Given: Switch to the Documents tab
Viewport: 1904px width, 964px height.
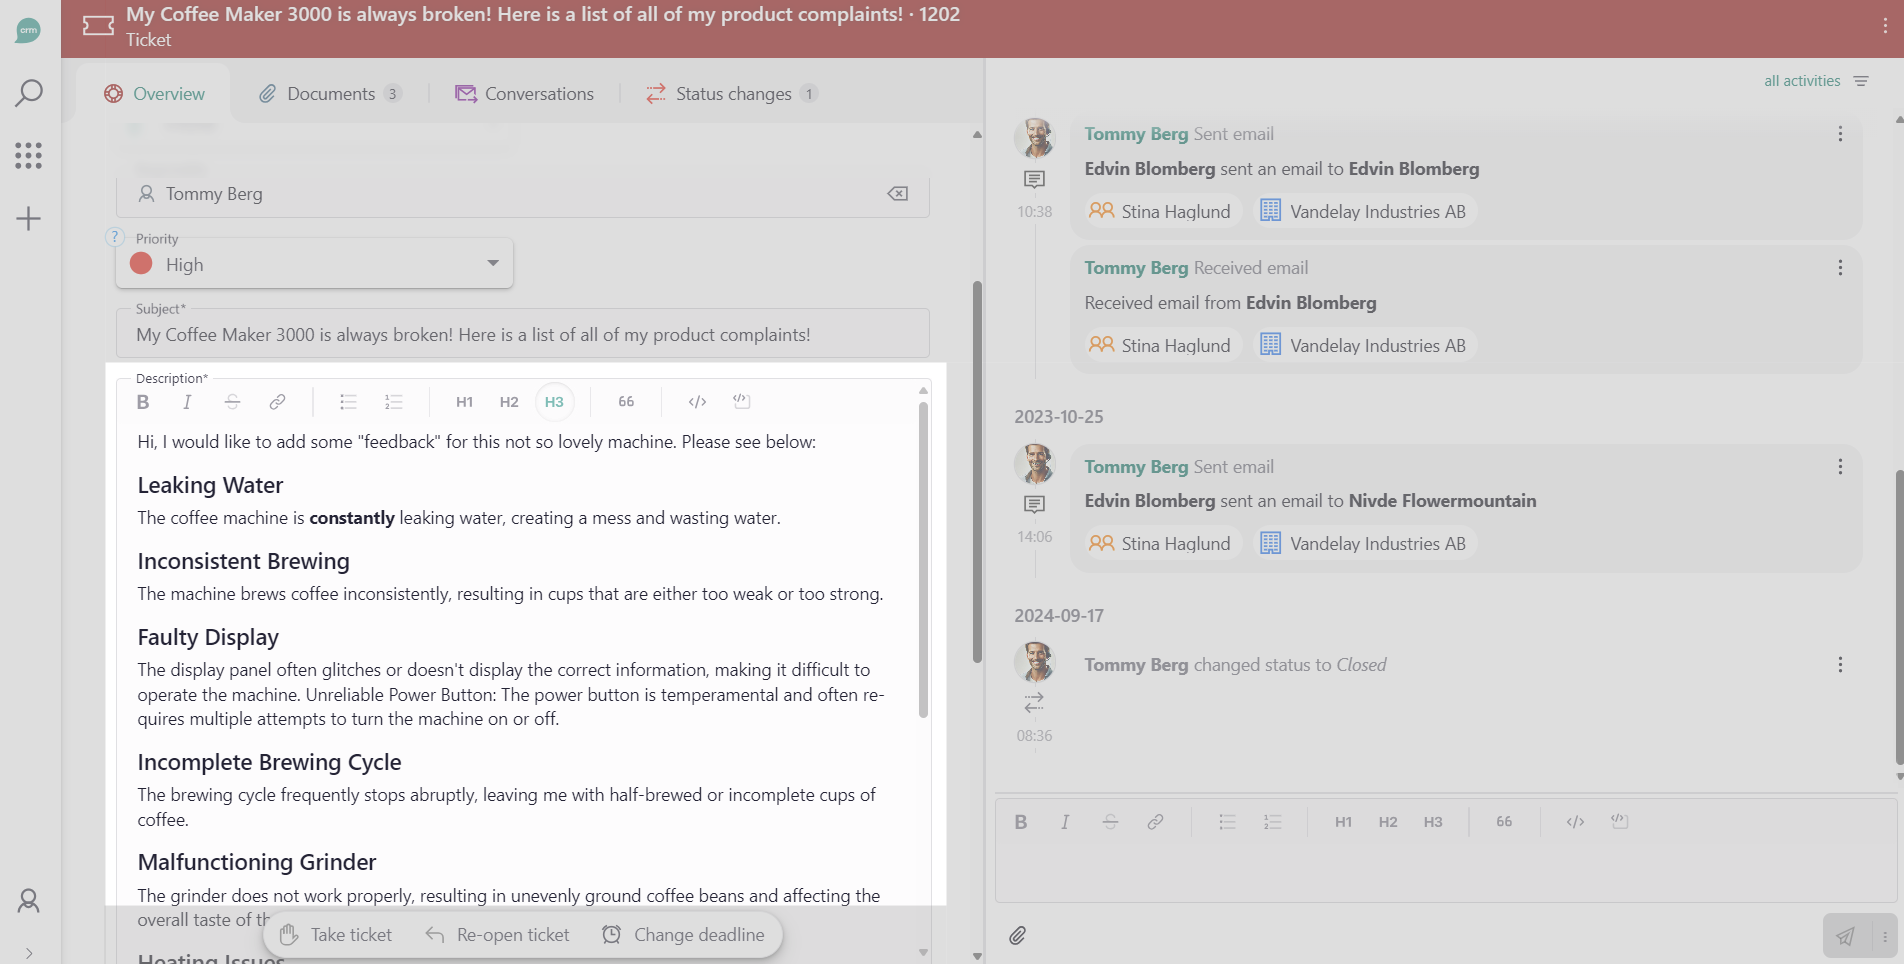Looking at the screenshot, I should click(330, 94).
